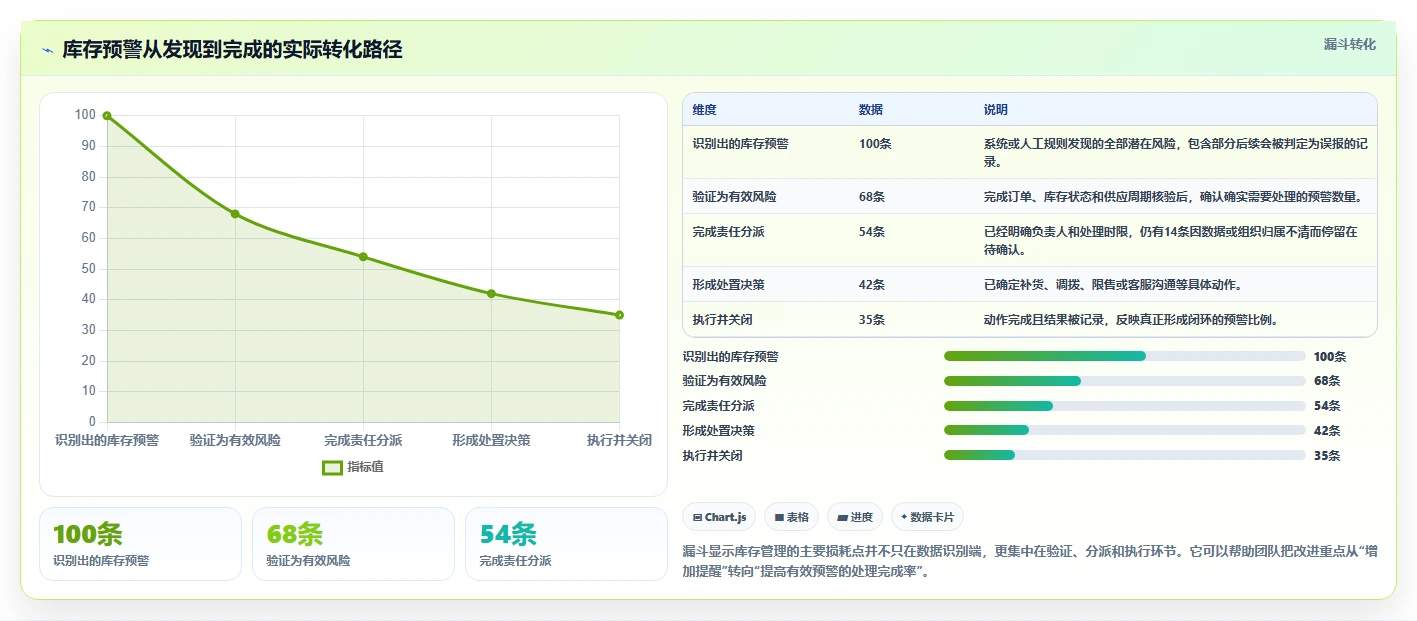Click the 数据卡片 chip

pos(927,517)
